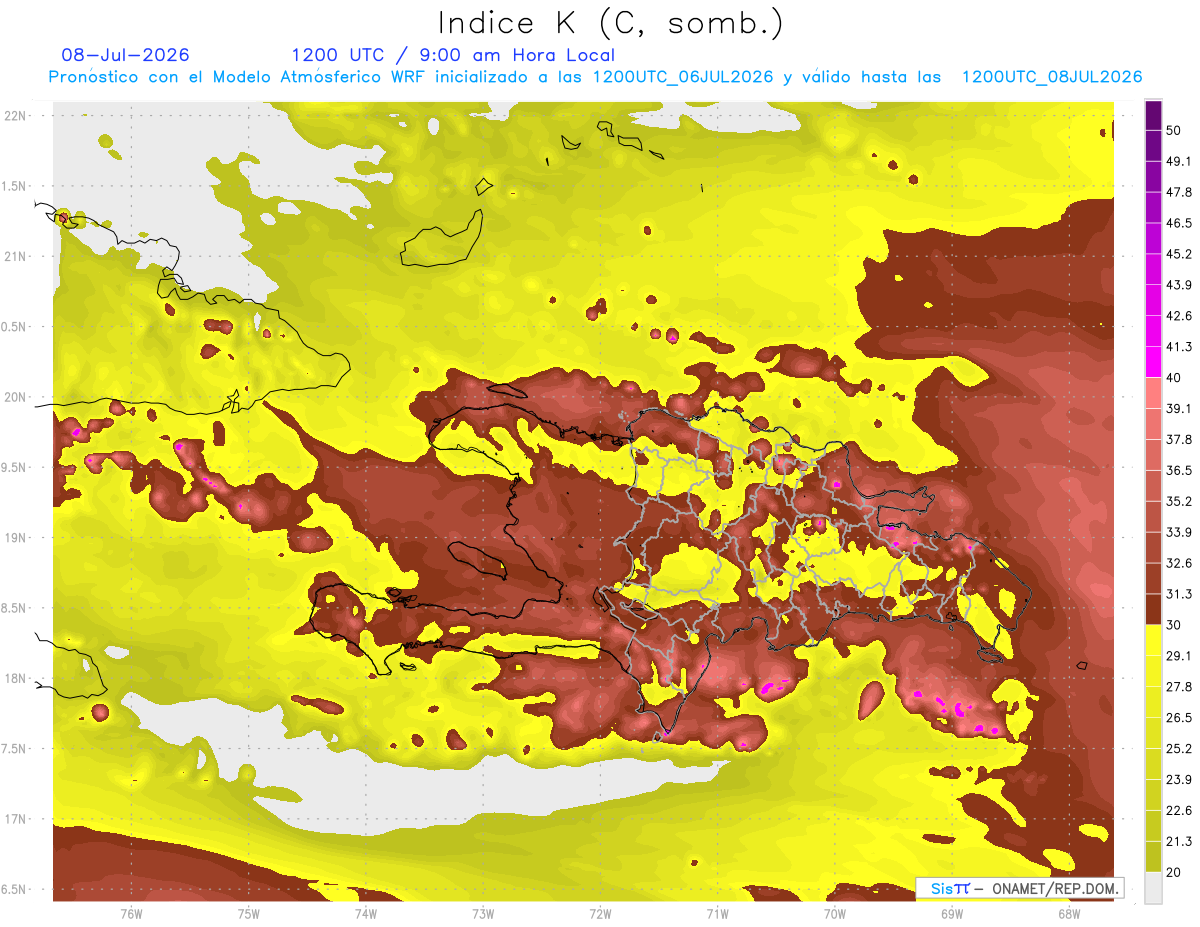Click the '0.5N' latitude label
This screenshot has height=927, width=1200.
pos(15,327)
